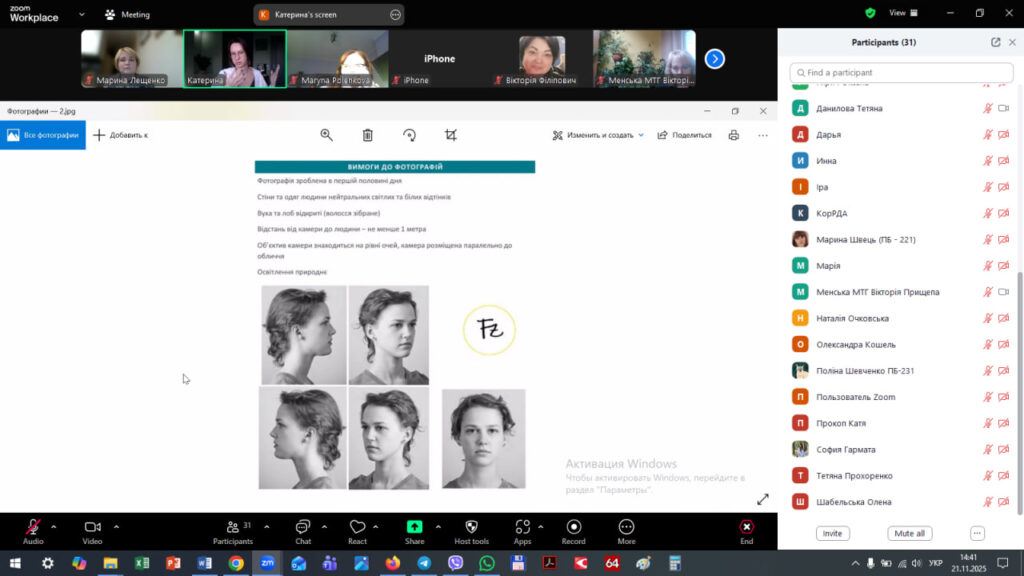Expand the View dropdown in Zoom

click(902, 13)
